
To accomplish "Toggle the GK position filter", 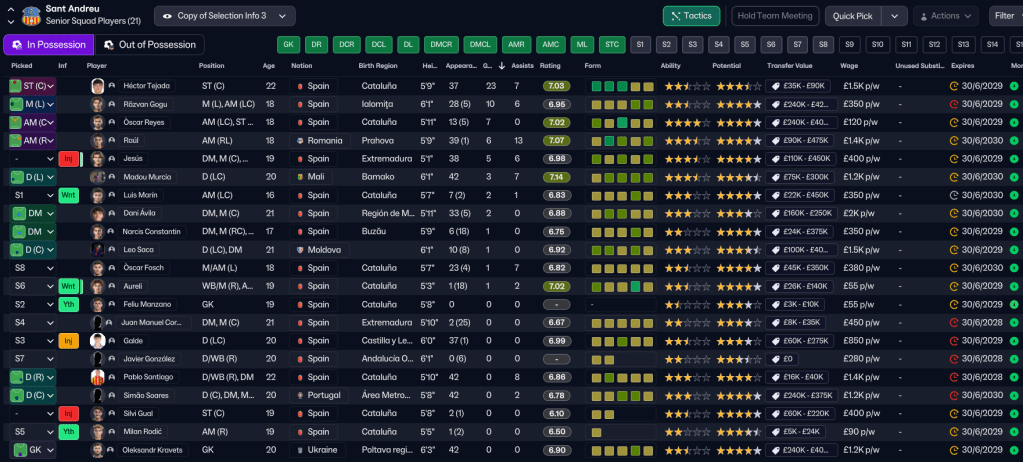I will pyautogui.click(x=288, y=45).
